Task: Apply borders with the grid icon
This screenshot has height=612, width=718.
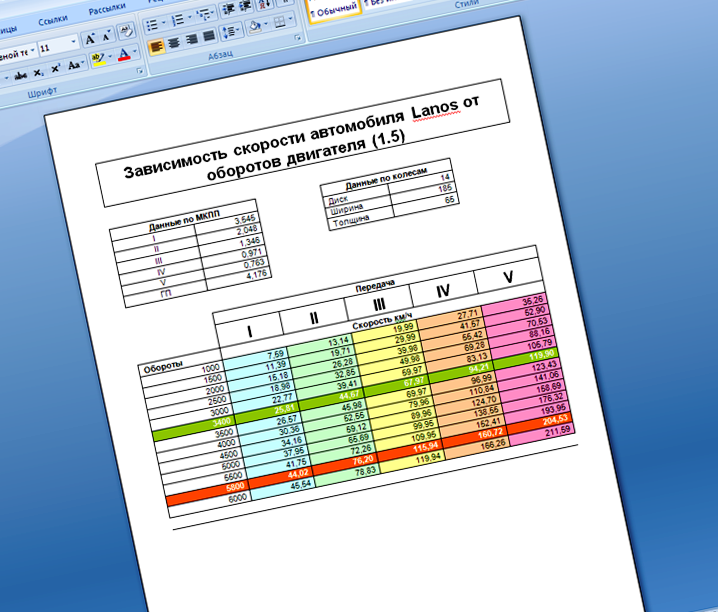Action: tap(279, 22)
